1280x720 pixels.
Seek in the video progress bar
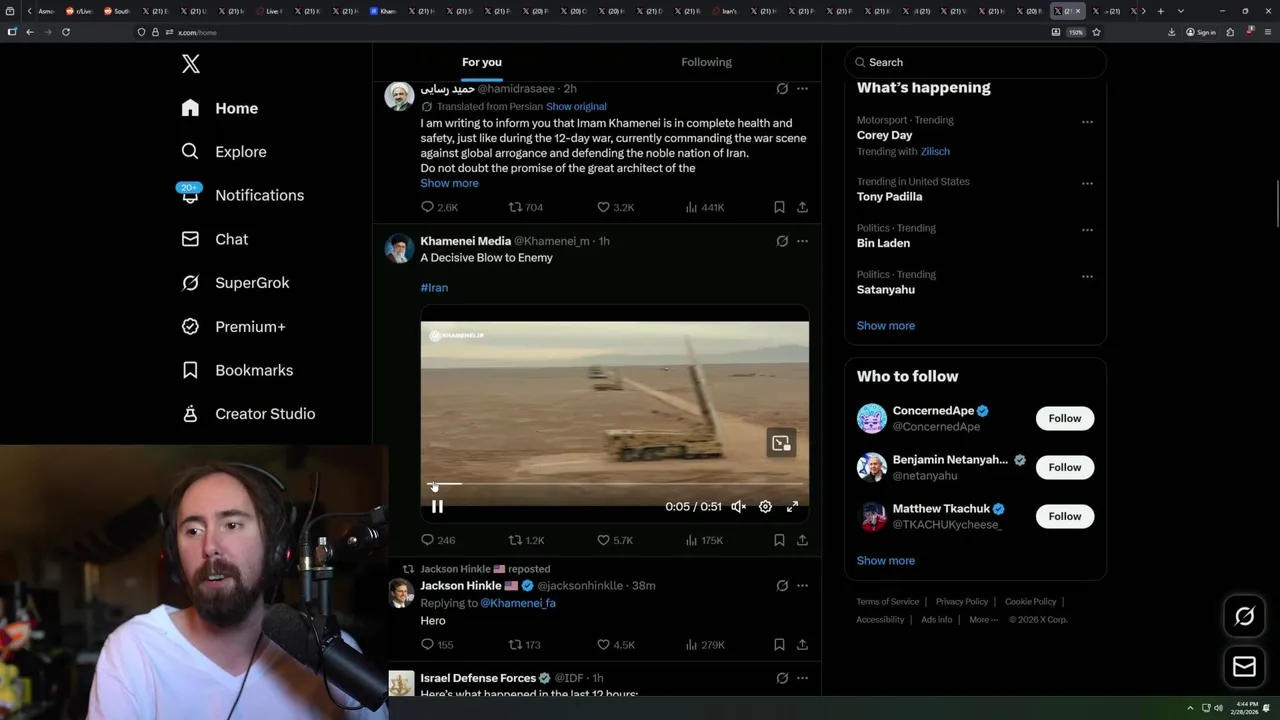click(615, 485)
